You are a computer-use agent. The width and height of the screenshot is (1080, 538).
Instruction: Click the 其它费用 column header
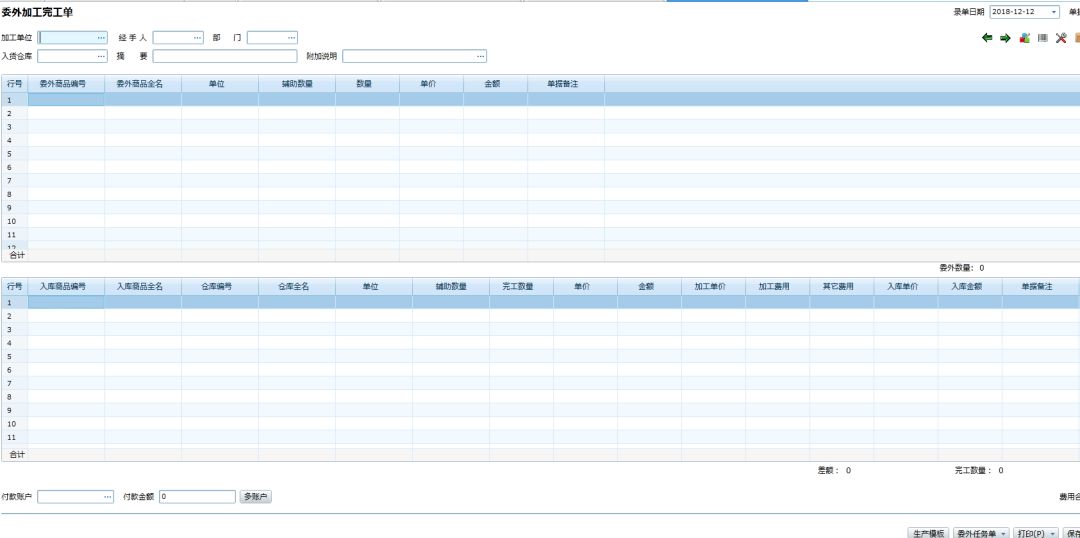tap(842, 287)
